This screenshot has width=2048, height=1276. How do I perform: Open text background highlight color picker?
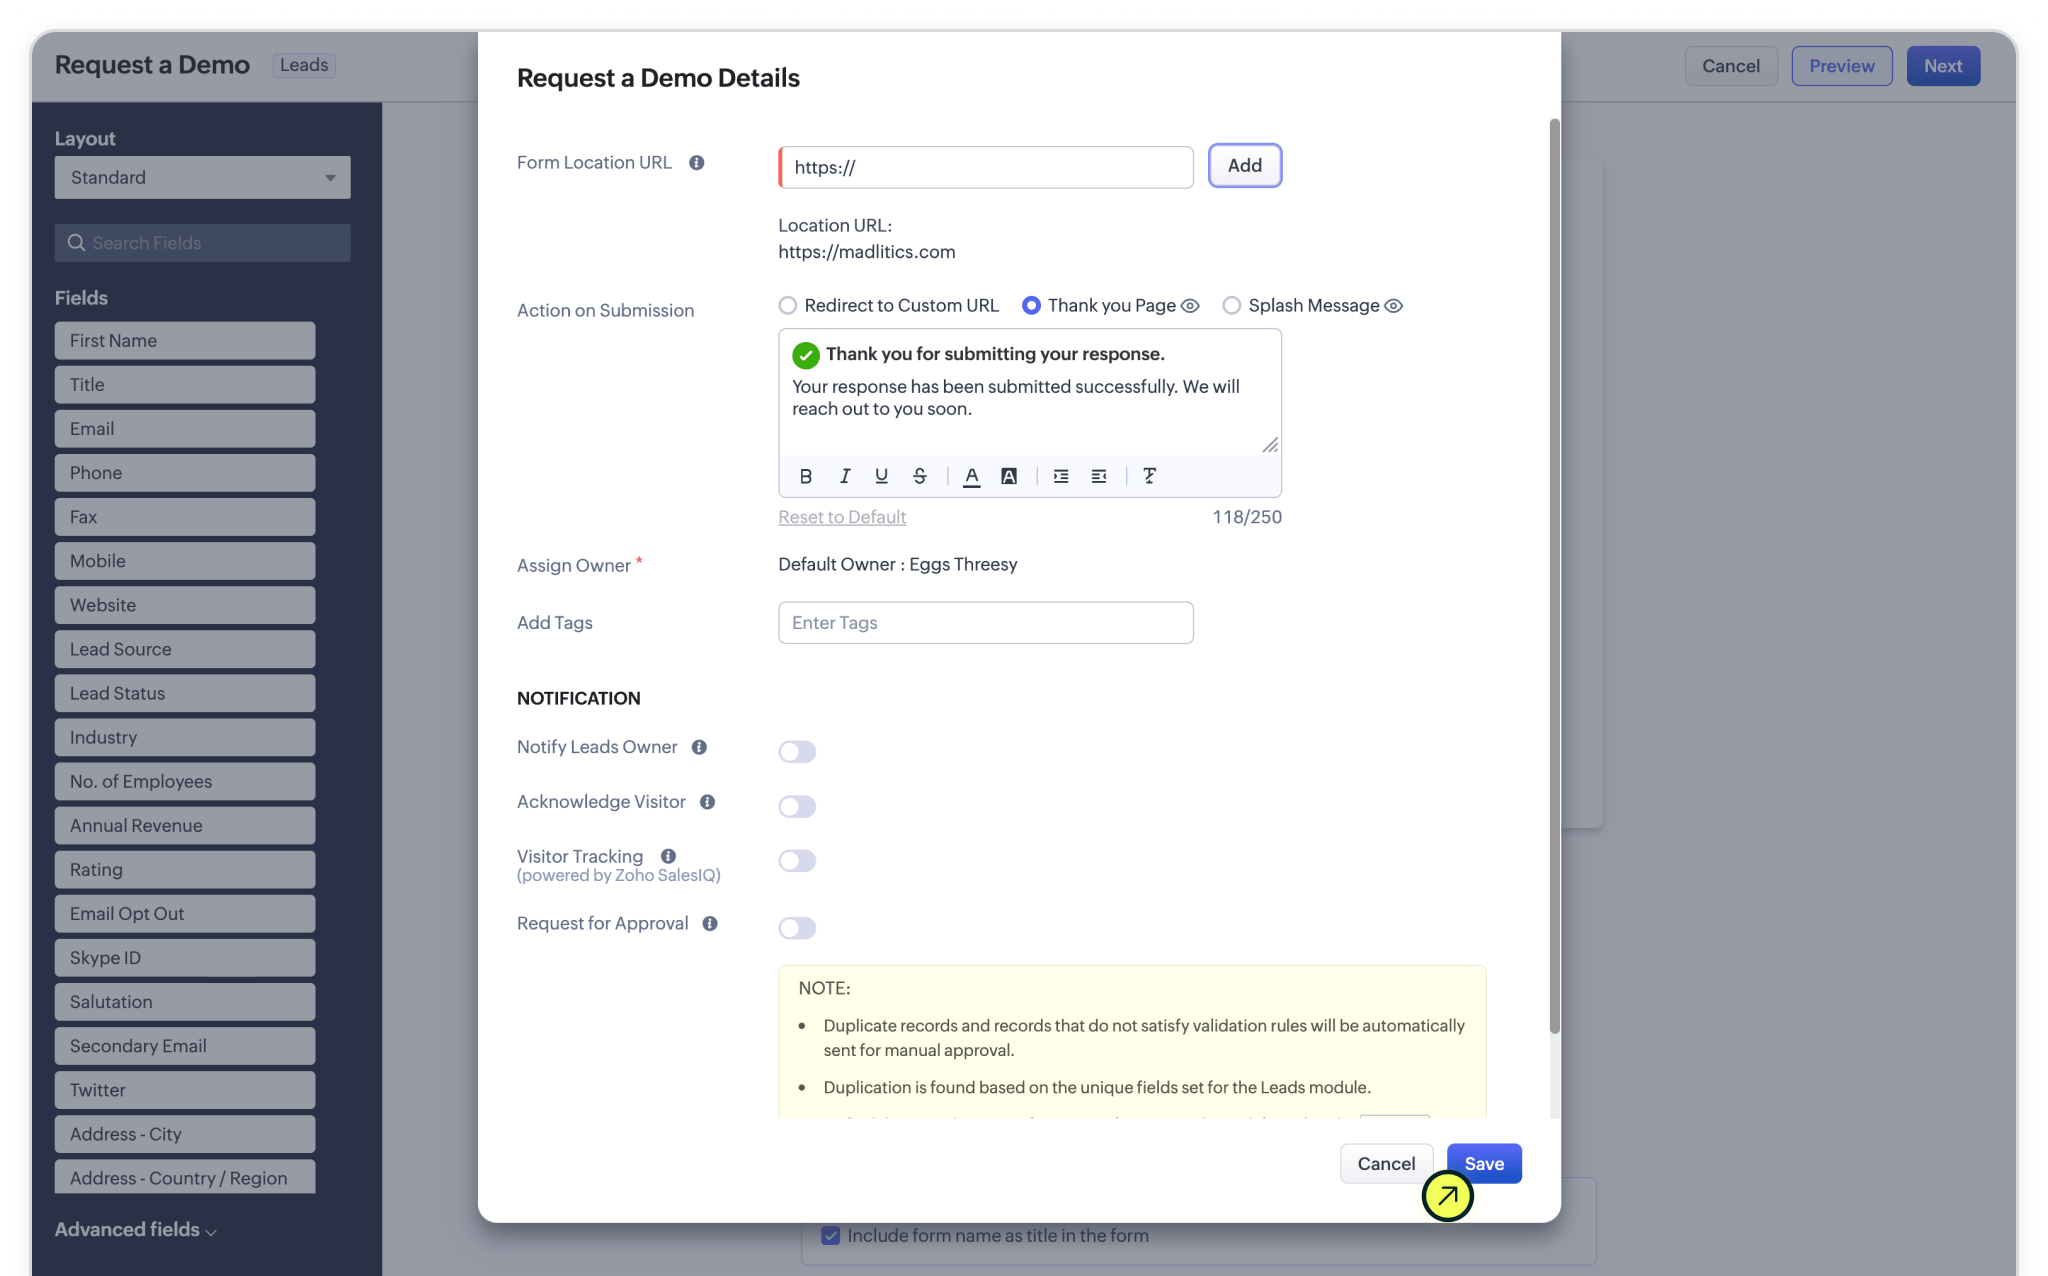[x=1009, y=476]
